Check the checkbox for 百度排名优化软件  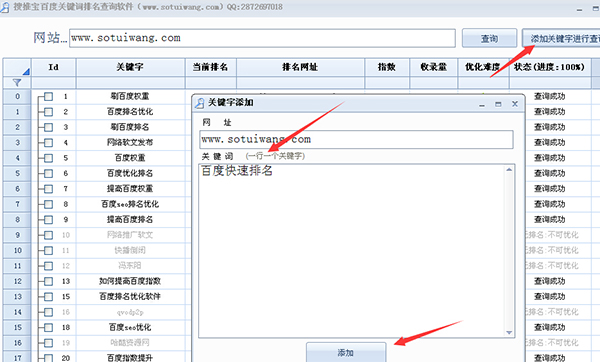(49, 297)
